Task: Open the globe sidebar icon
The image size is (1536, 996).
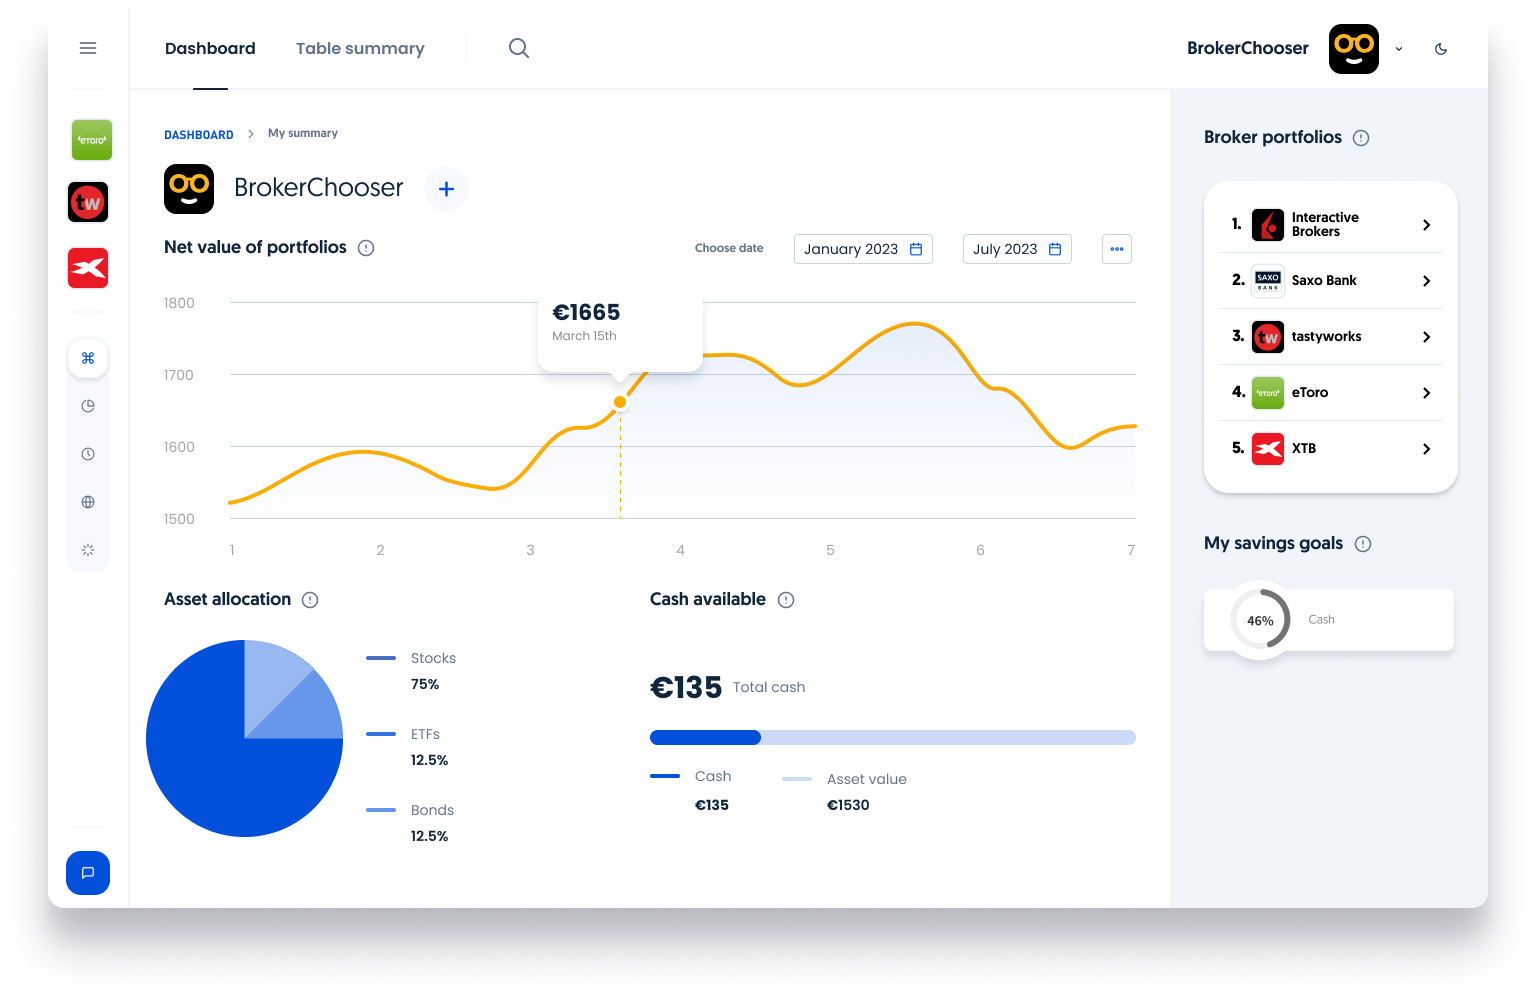Action: (88, 502)
